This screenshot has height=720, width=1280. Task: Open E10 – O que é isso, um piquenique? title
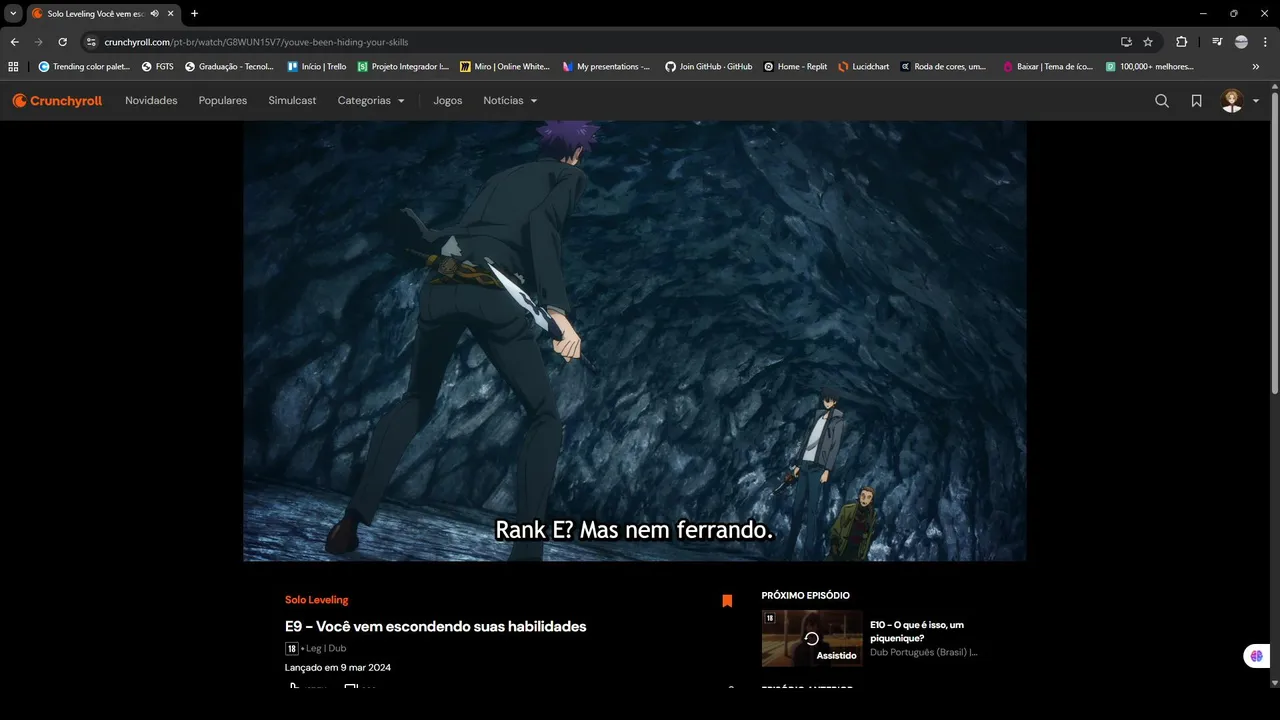pos(917,631)
